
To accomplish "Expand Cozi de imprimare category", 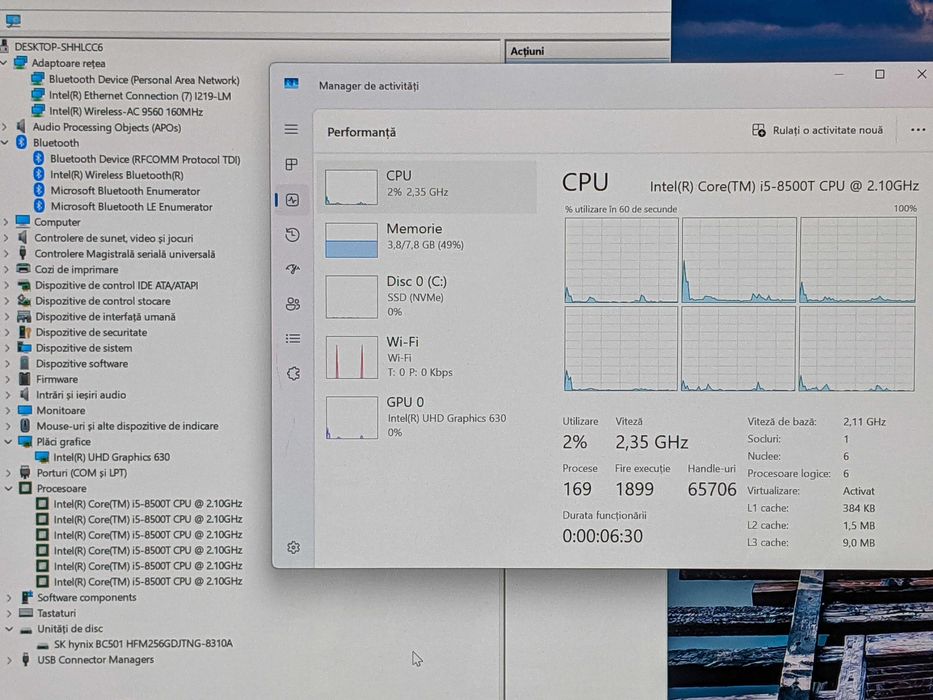I will pos(7,269).
